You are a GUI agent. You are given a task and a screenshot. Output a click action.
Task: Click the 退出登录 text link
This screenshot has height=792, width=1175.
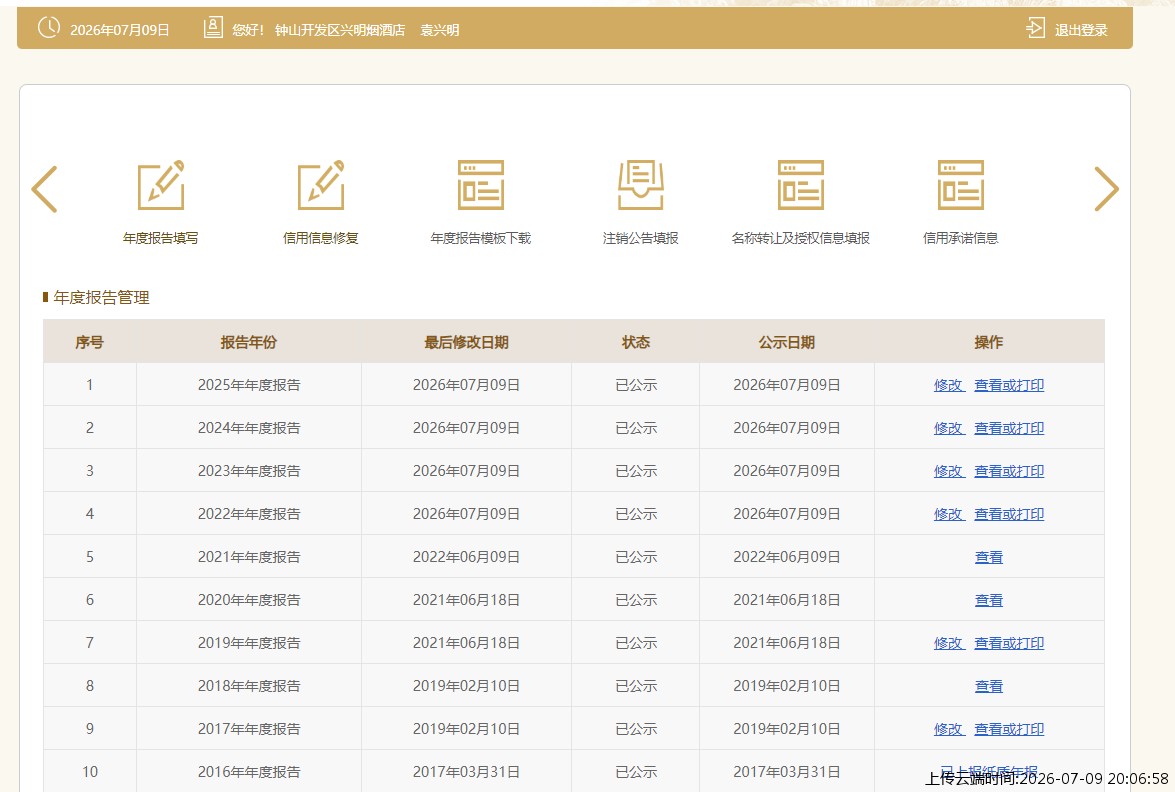(1081, 30)
